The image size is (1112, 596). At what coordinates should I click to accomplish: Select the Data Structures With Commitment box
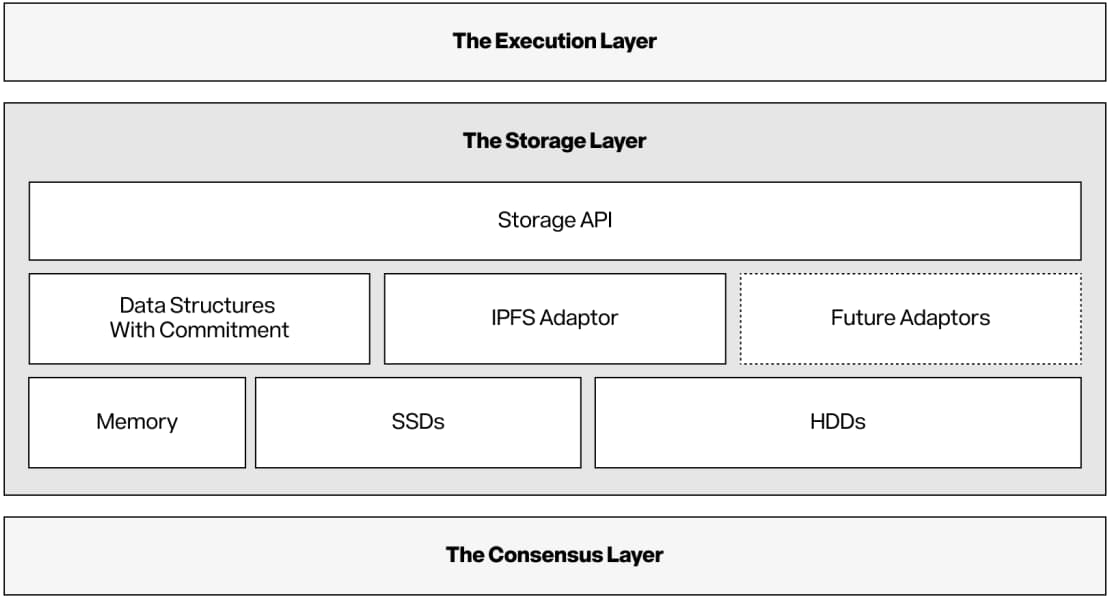[199, 319]
